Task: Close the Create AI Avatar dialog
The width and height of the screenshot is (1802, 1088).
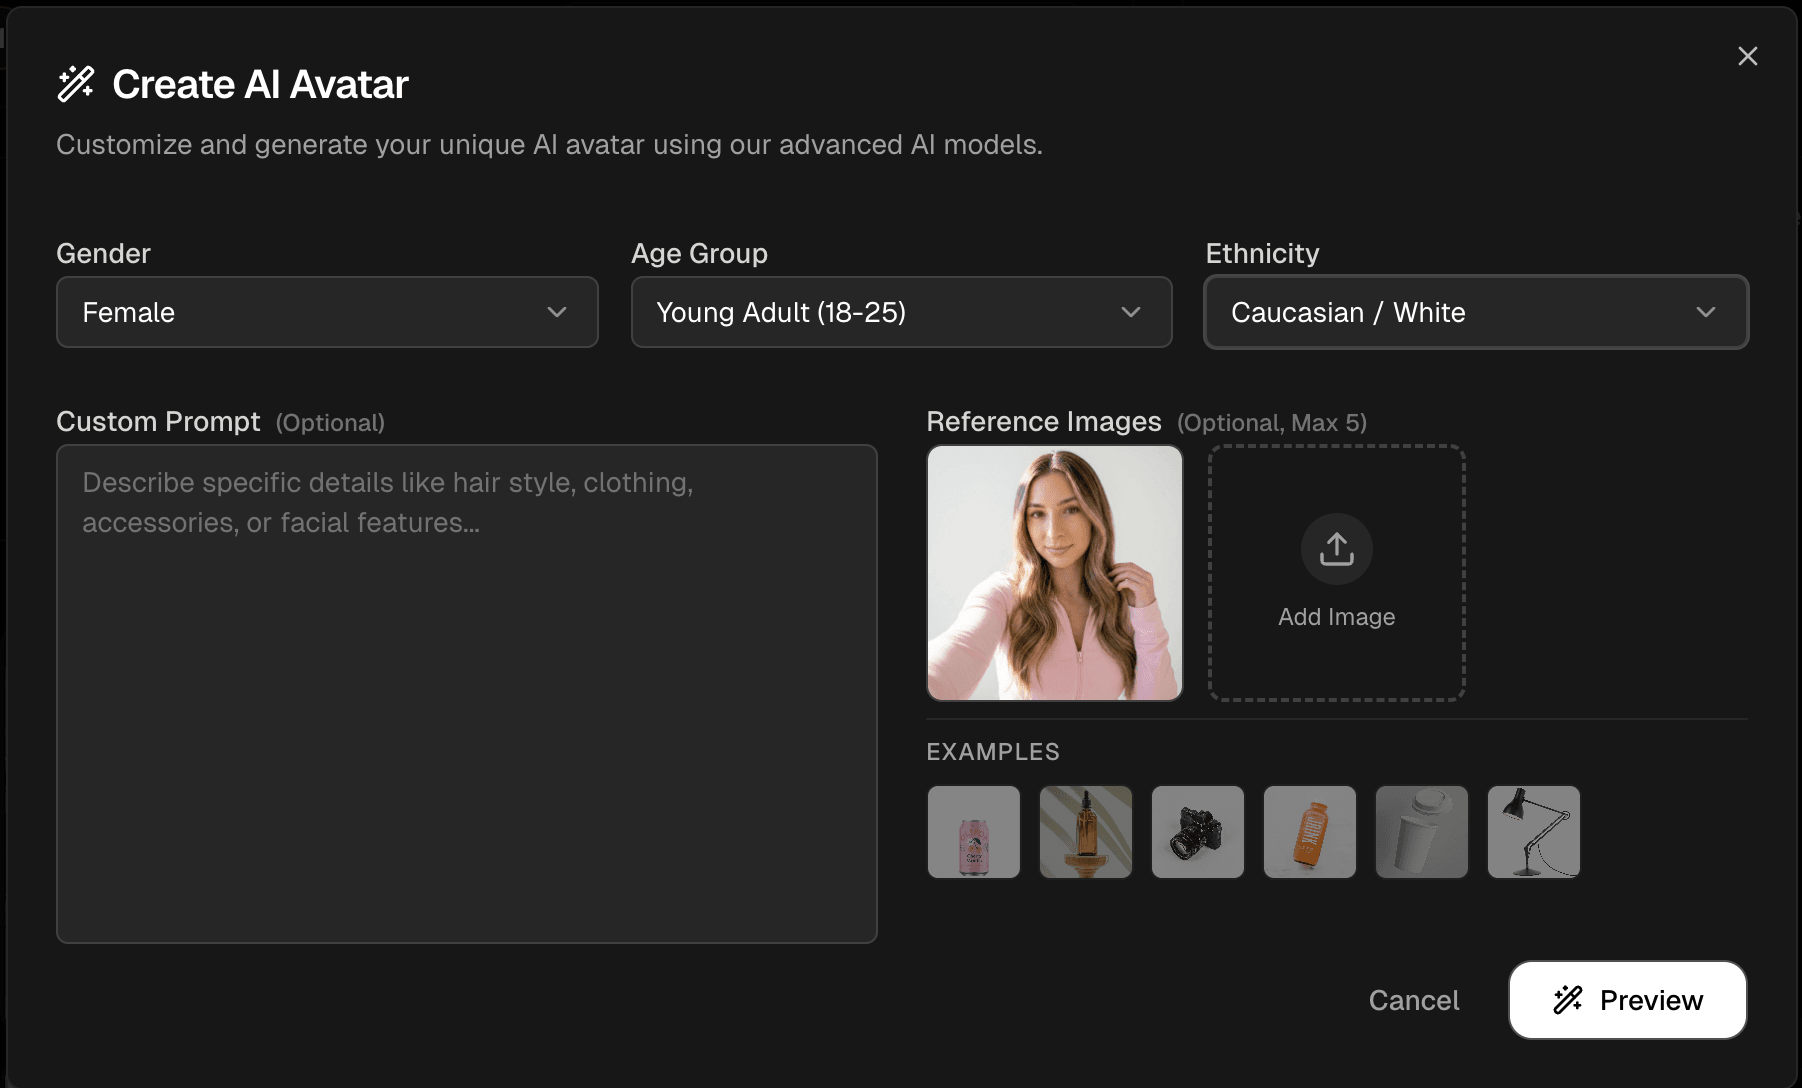Action: point(1747,56)
